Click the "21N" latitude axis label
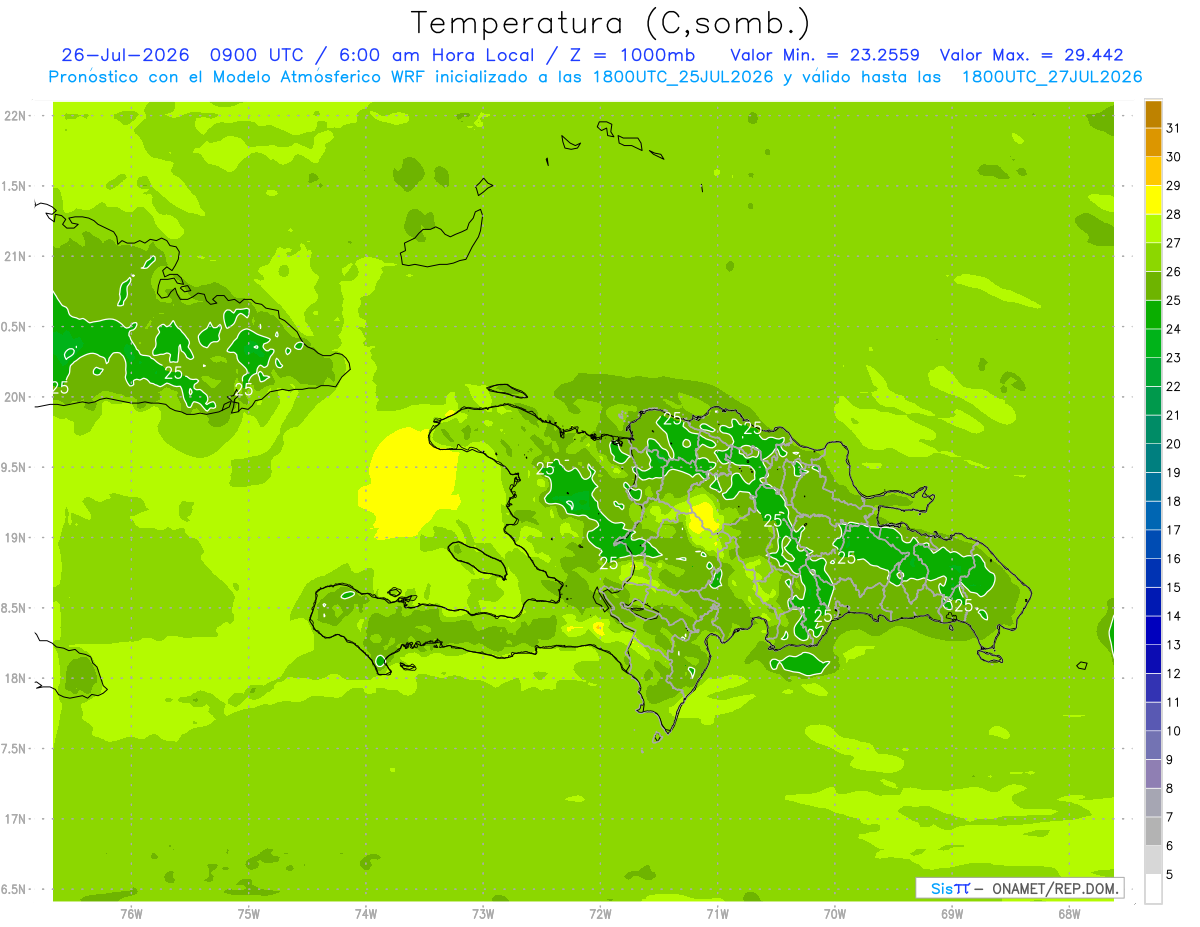Screen dimensions: 1200x927 tap(17, 256)
